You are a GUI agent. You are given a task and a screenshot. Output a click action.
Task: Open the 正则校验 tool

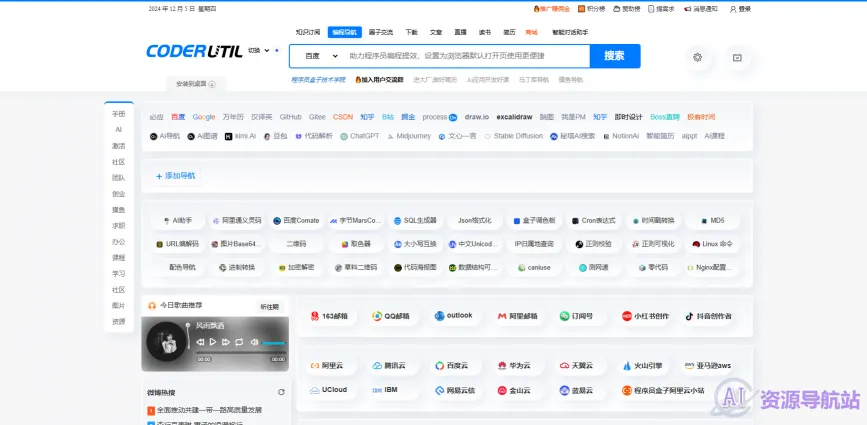point(593,244)
